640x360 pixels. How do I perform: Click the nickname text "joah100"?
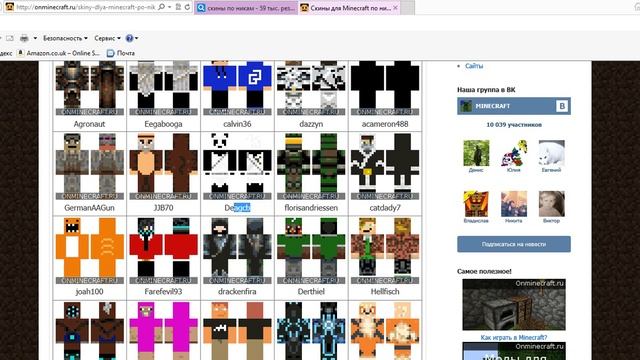tap(89, 291)
